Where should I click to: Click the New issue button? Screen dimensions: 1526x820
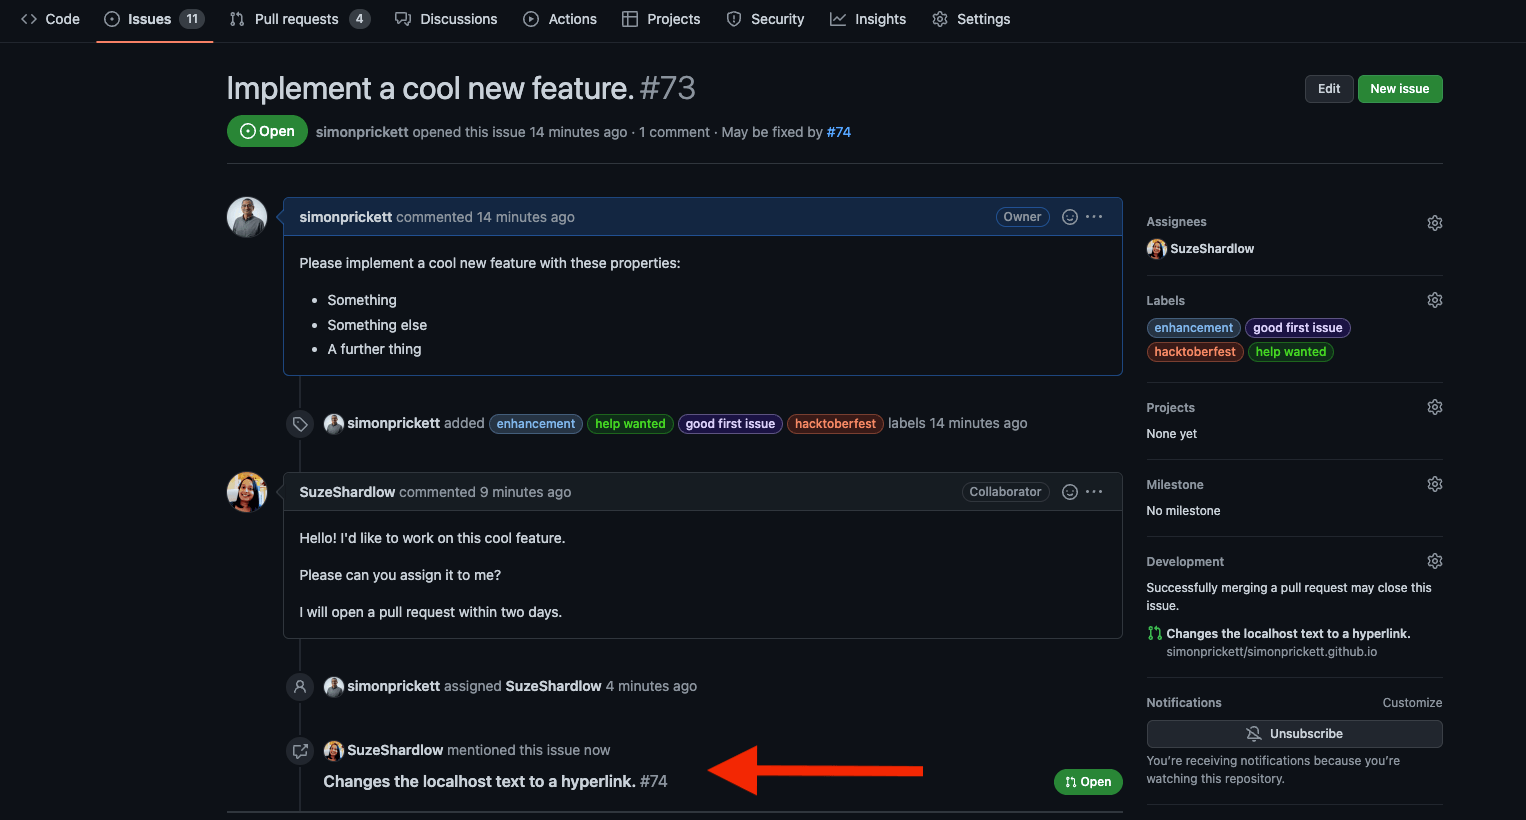tap(1399, 89)
